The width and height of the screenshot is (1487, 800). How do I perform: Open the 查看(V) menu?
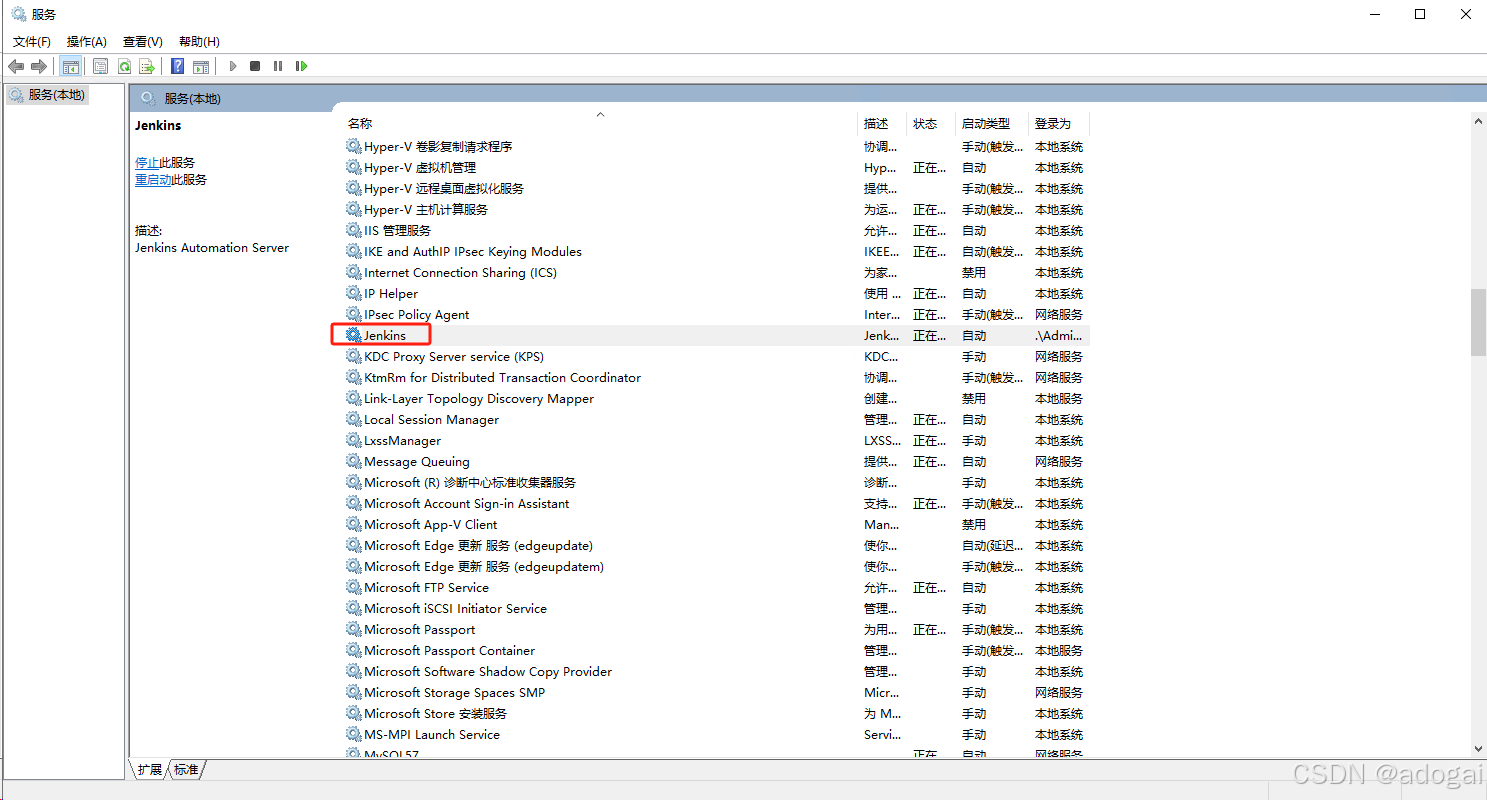coord(143,42)
